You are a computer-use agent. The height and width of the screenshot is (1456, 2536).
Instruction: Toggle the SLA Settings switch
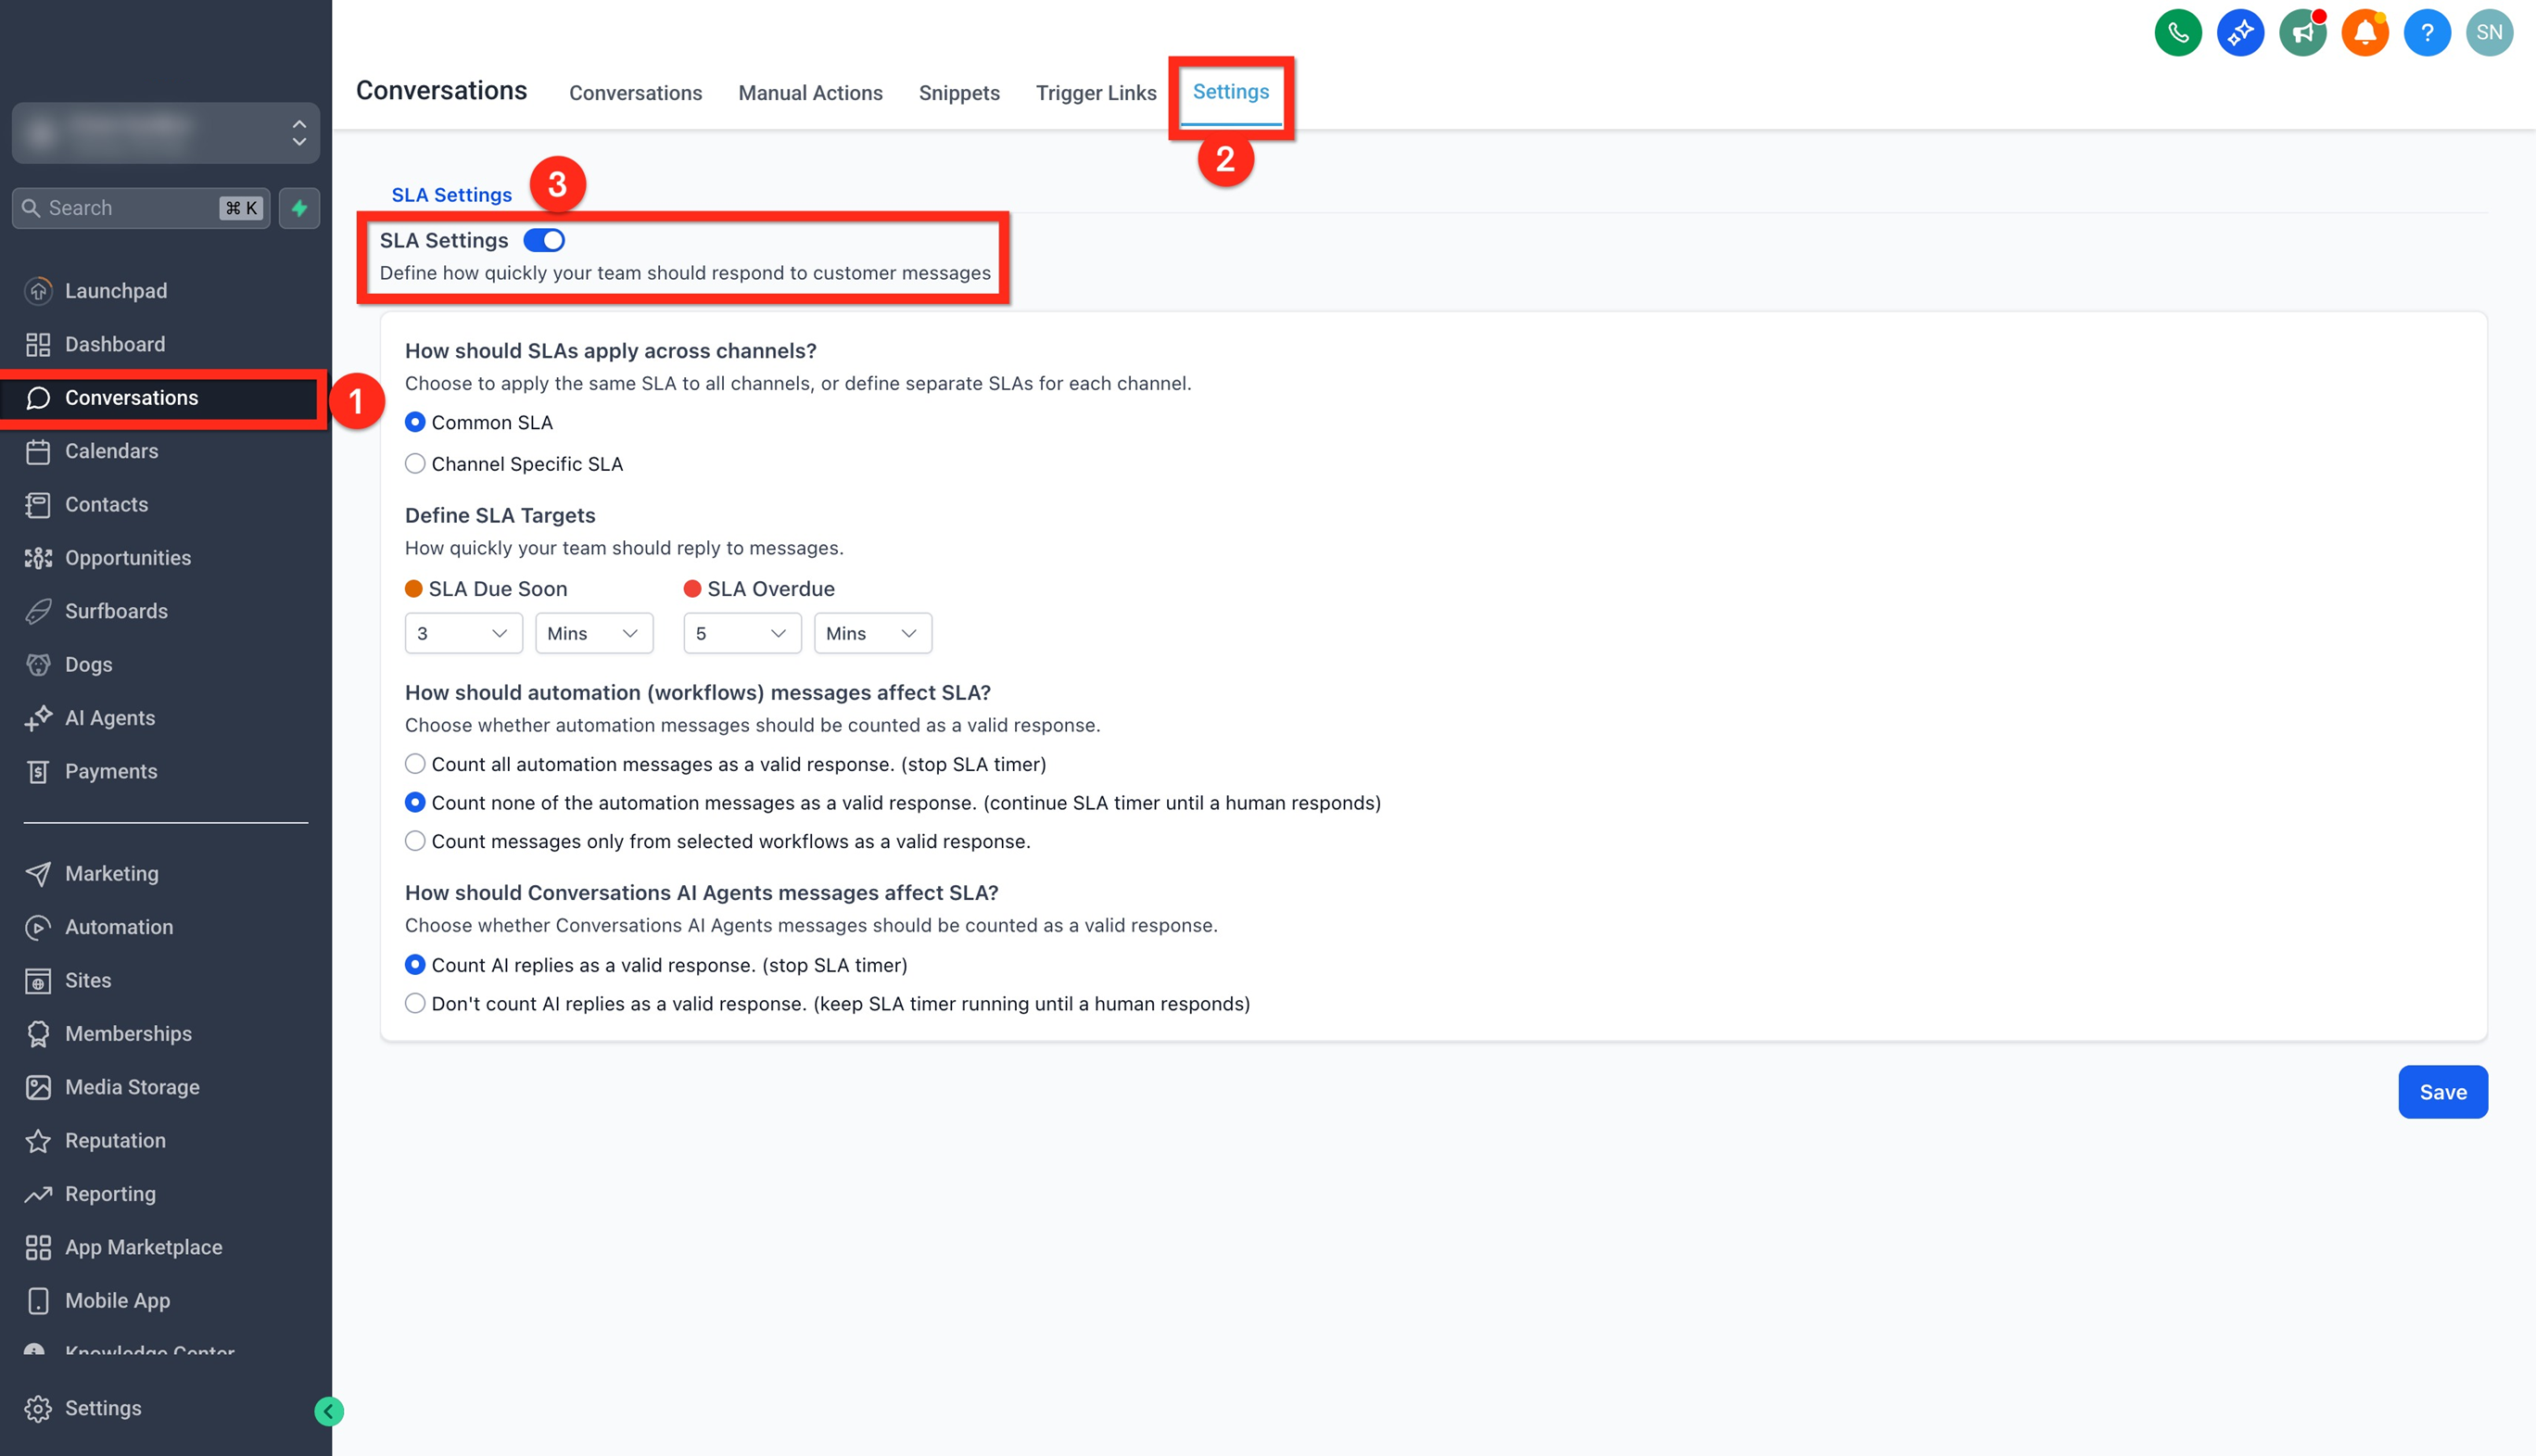click(x=544, y=240)
